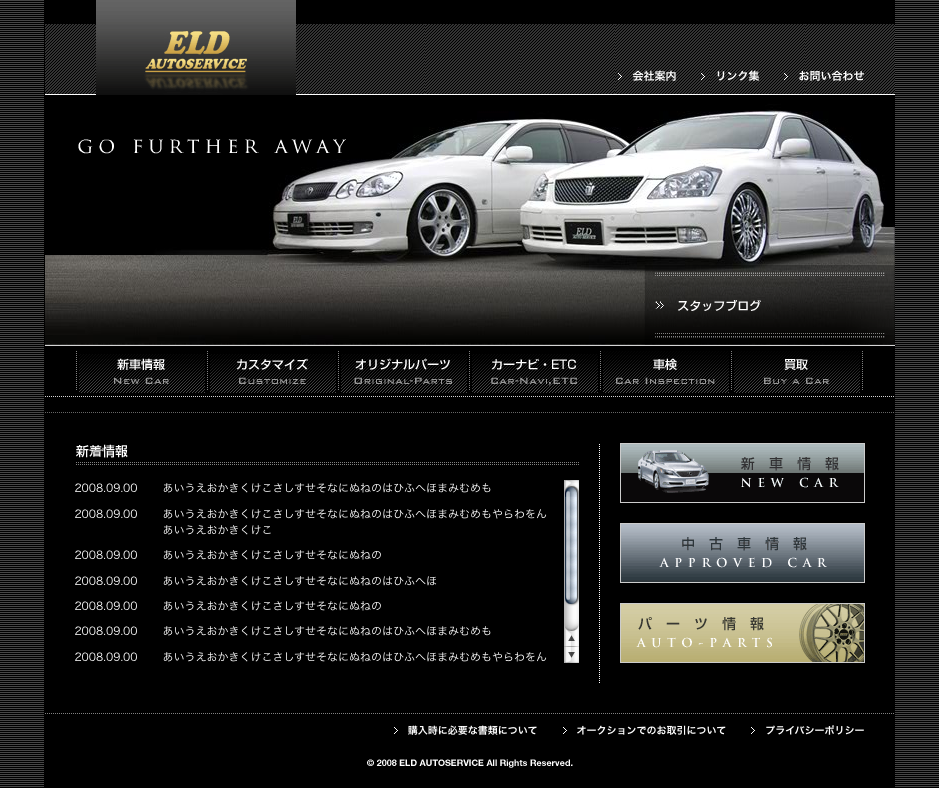The image size is (939, 788).
Task: Click the news list scrollbar thumb
Action: (x=571, y=545)
